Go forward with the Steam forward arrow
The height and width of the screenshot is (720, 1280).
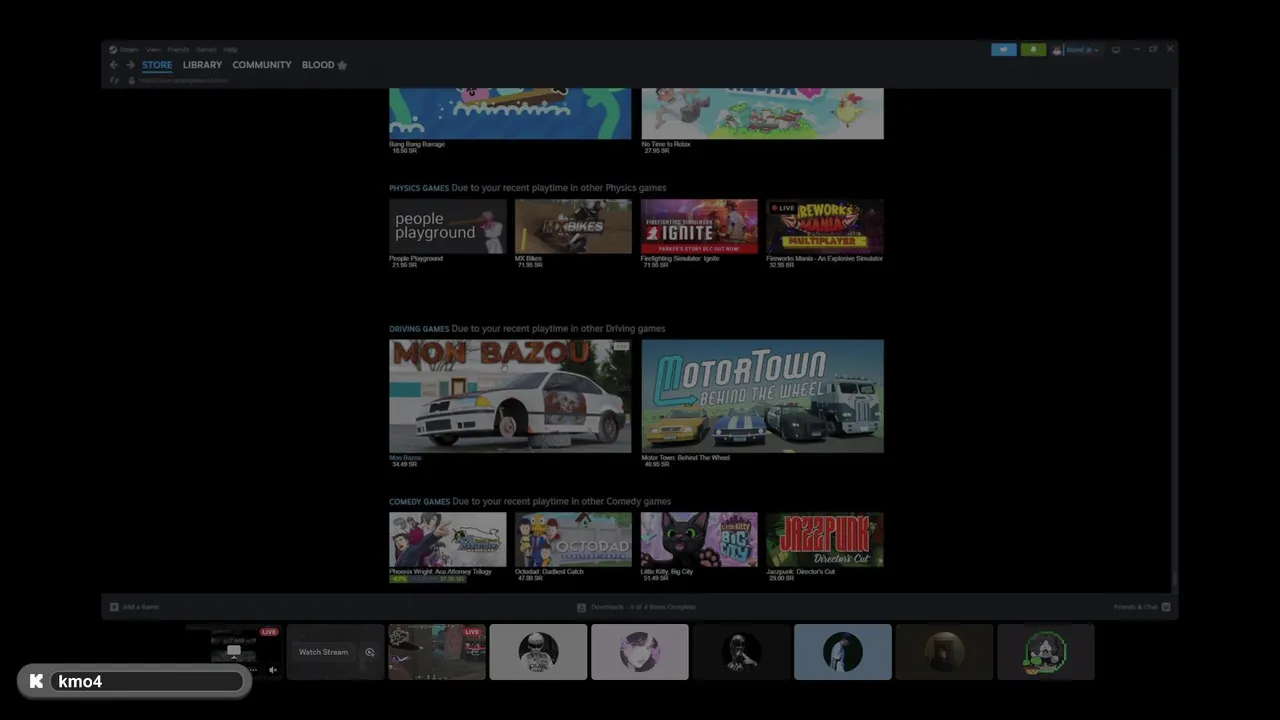[x=130, y=65]
